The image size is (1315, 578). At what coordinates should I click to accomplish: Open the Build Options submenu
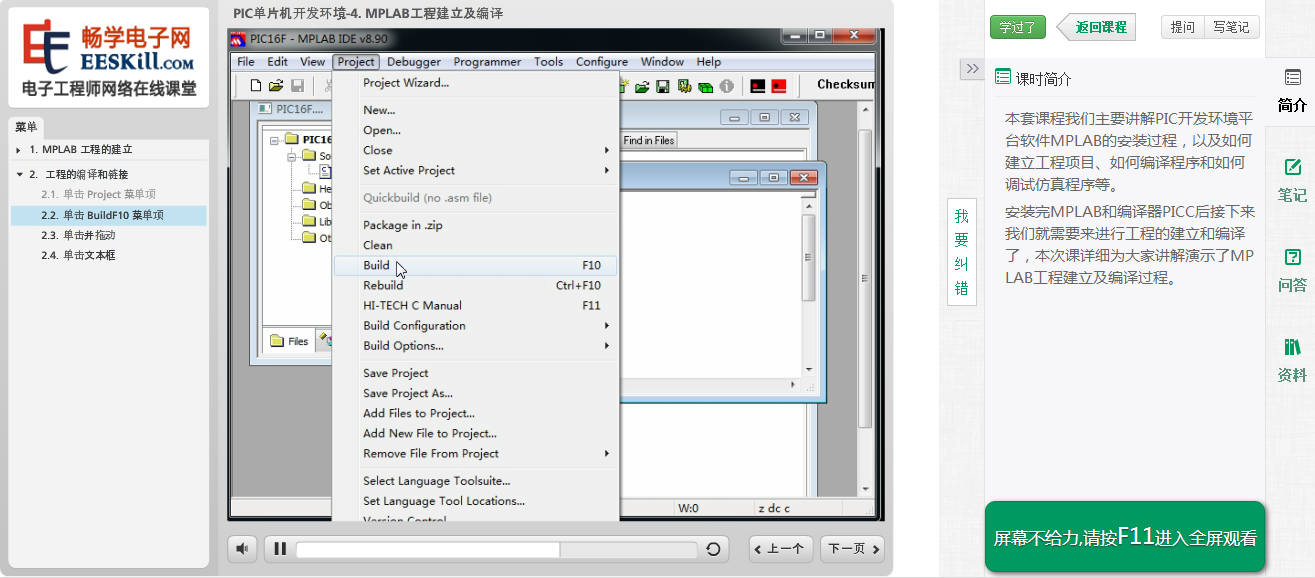(x=475, y=345)
